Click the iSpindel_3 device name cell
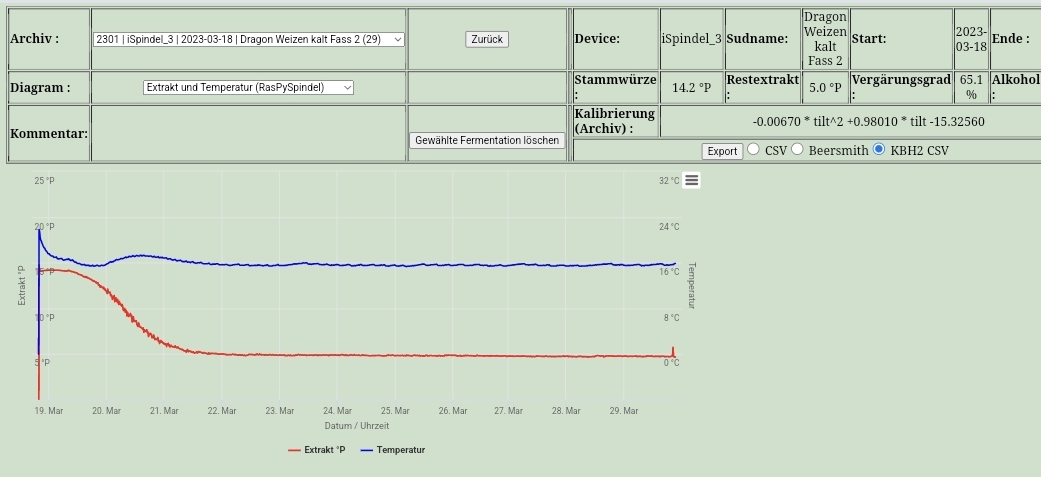The width and height of the screenshot is (1041, 477). pyautogui.click(x=691, y=39)
